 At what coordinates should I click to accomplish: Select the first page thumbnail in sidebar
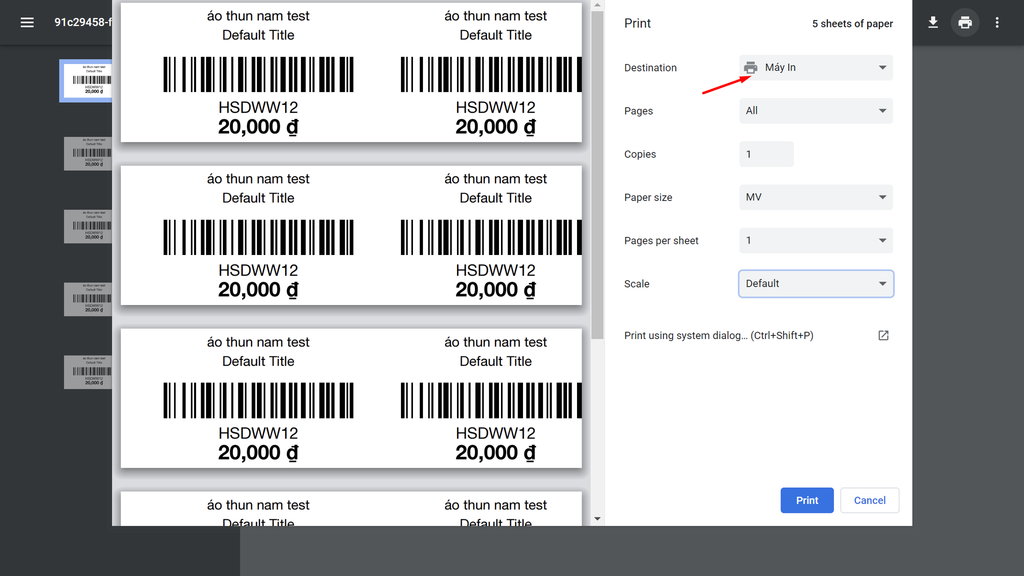point(88,80)
